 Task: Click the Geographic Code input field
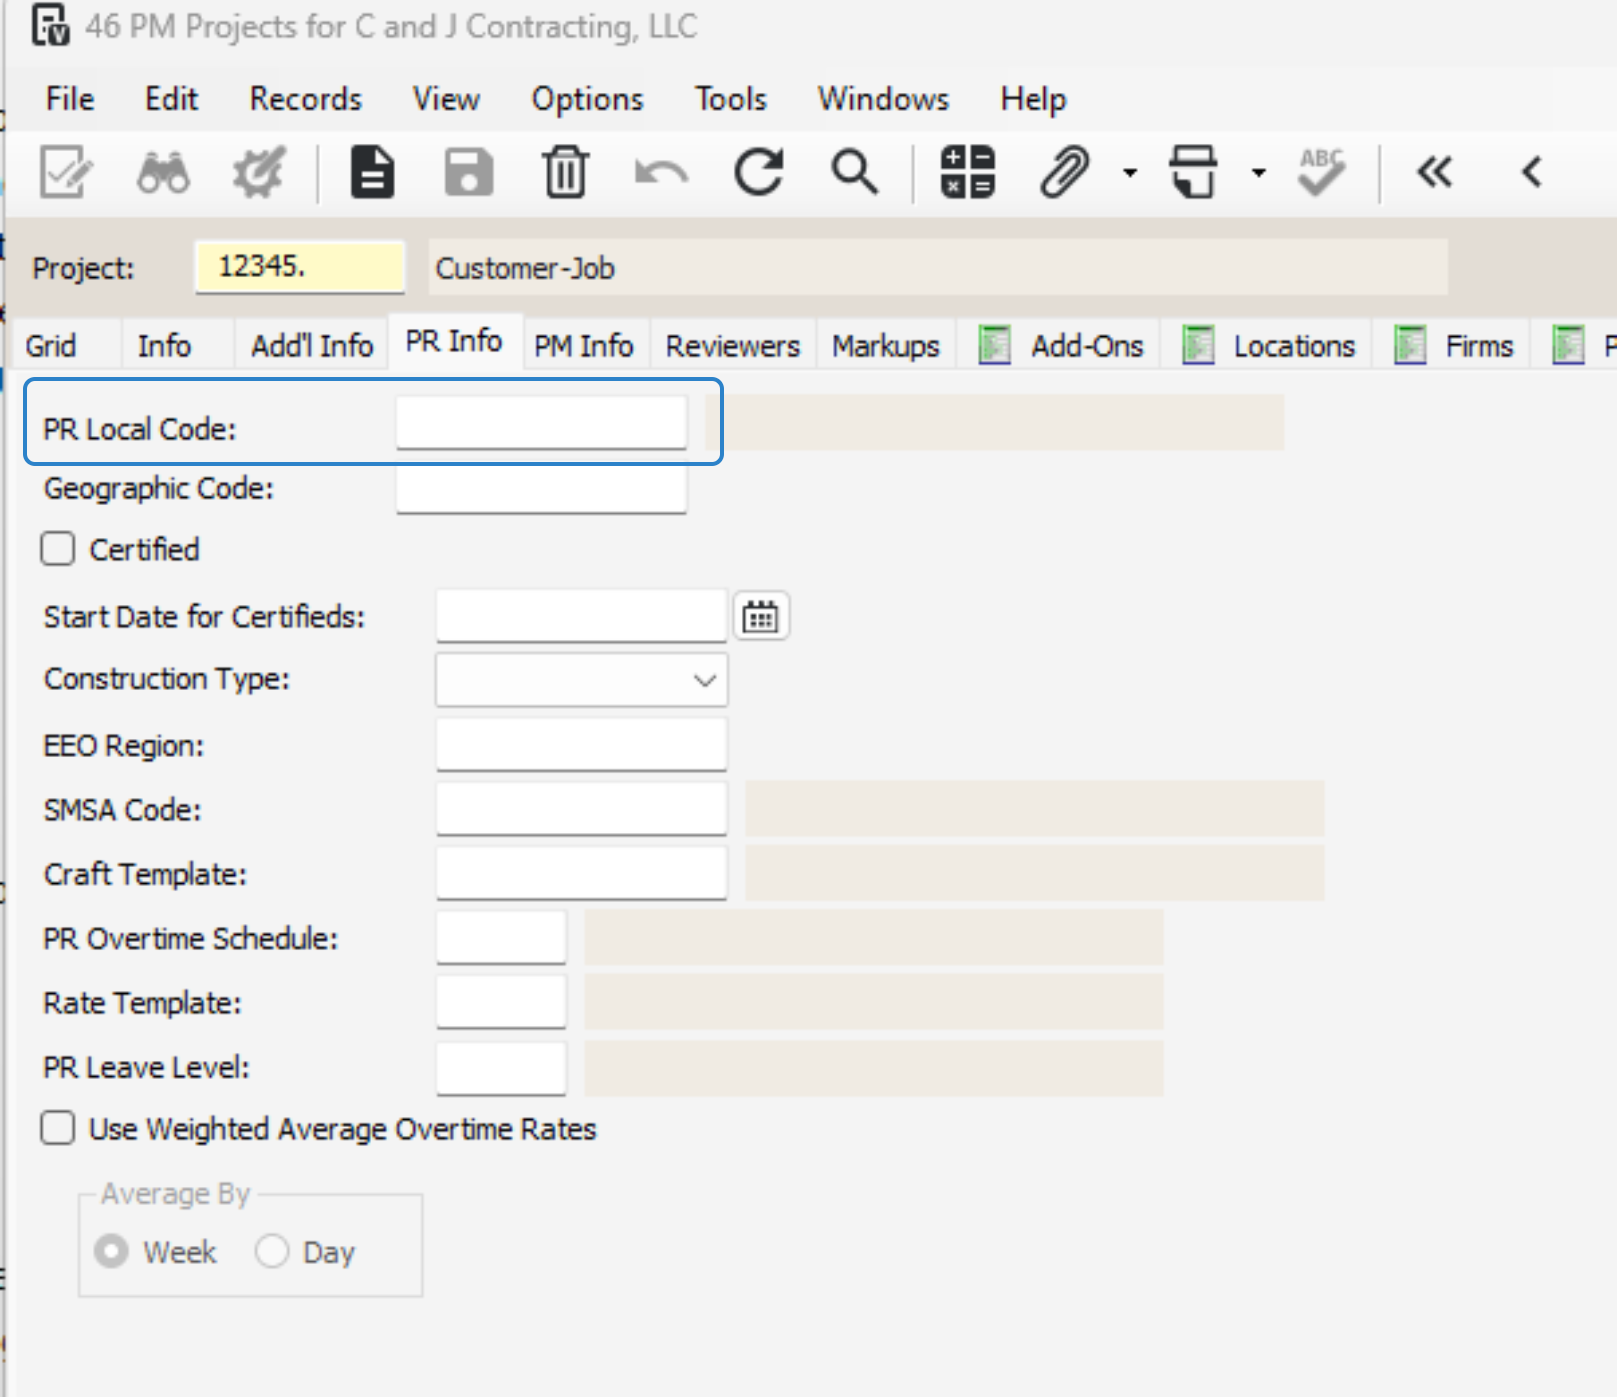pos(541,488)
